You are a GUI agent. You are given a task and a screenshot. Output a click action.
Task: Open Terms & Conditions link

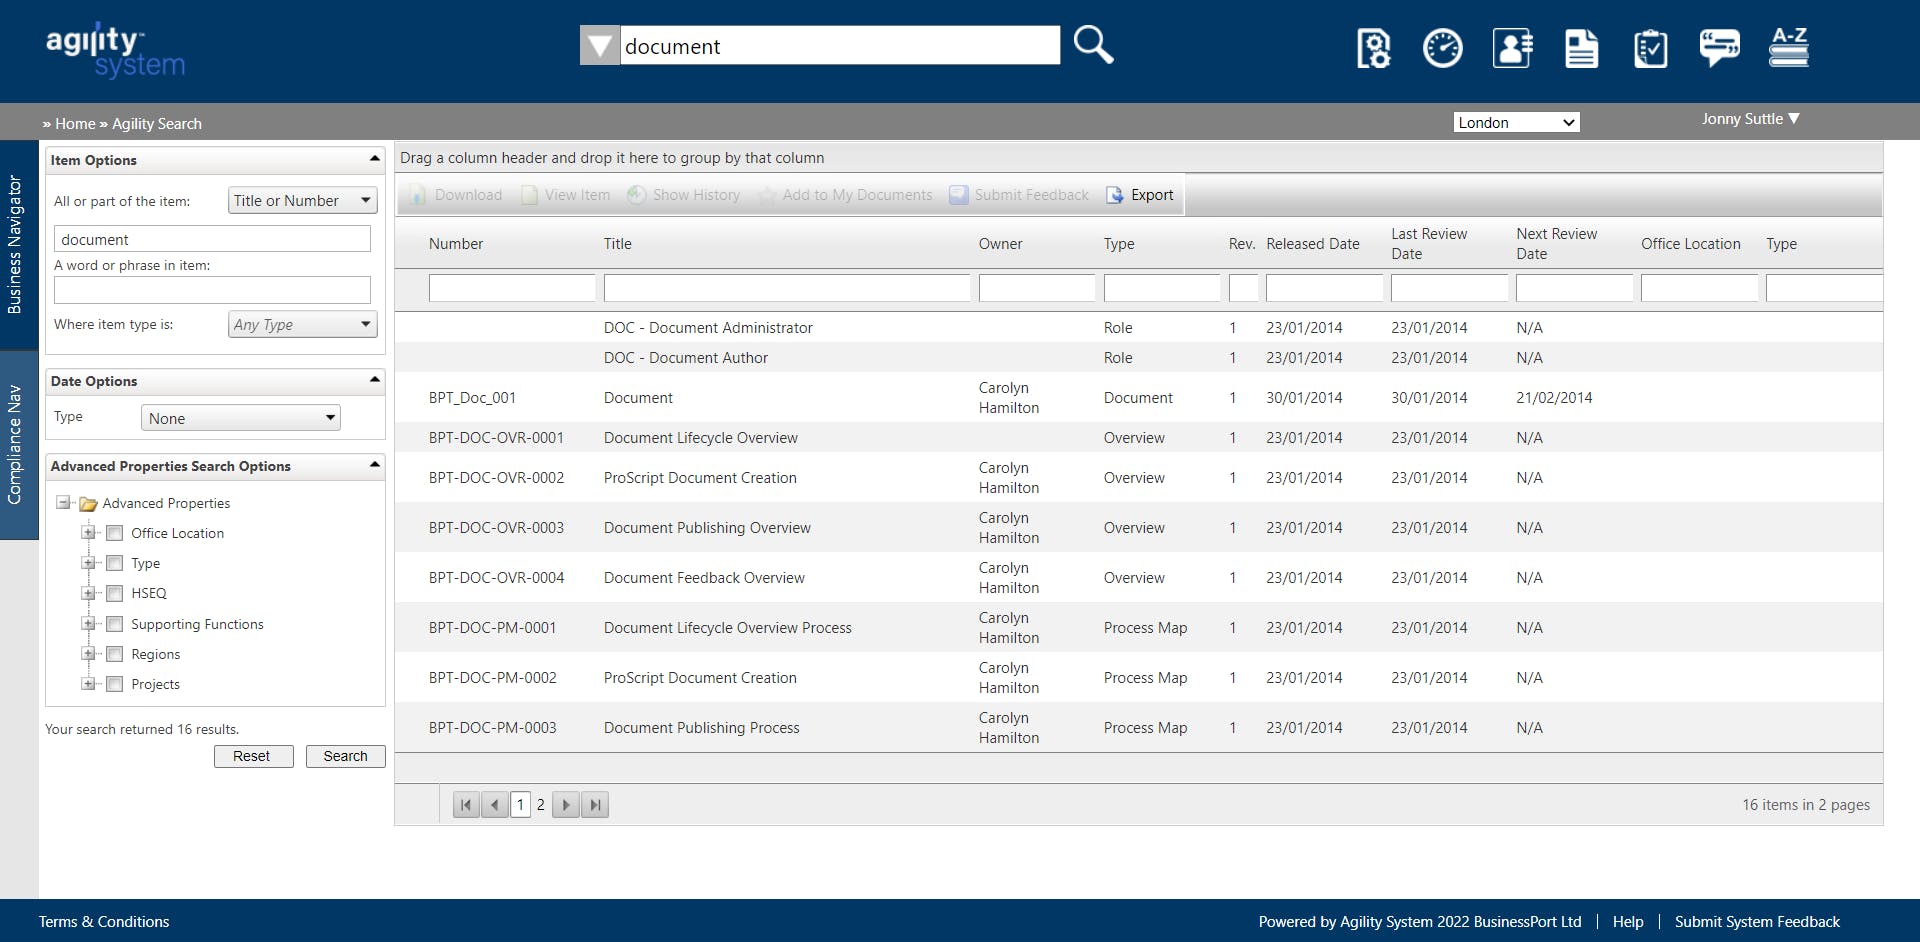(104, 922)
